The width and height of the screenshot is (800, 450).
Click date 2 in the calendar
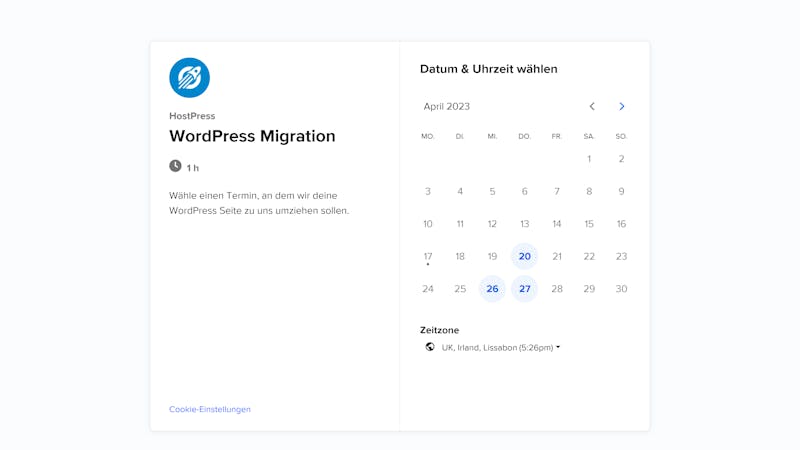point(621,159)
